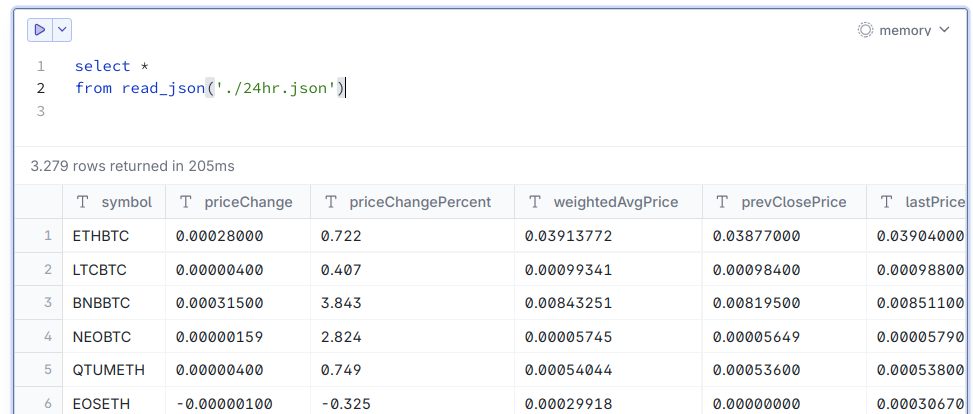
Task: Run the query with the play button
Action: 40,30
